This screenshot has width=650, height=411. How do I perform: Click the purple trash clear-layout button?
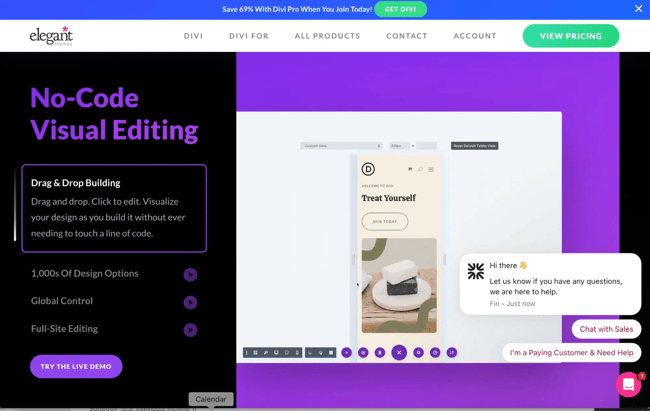(380, 353)
